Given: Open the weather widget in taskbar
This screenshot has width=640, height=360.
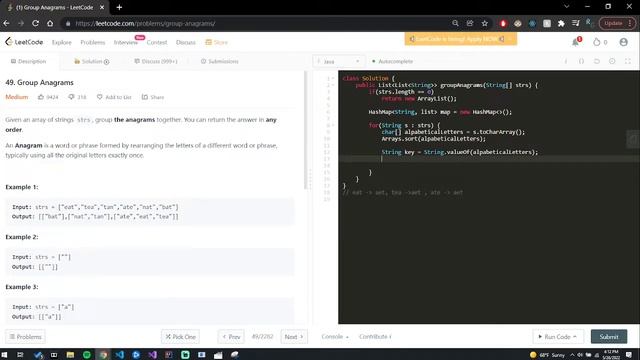Looking at the screenshot, I should click(547, 355).
